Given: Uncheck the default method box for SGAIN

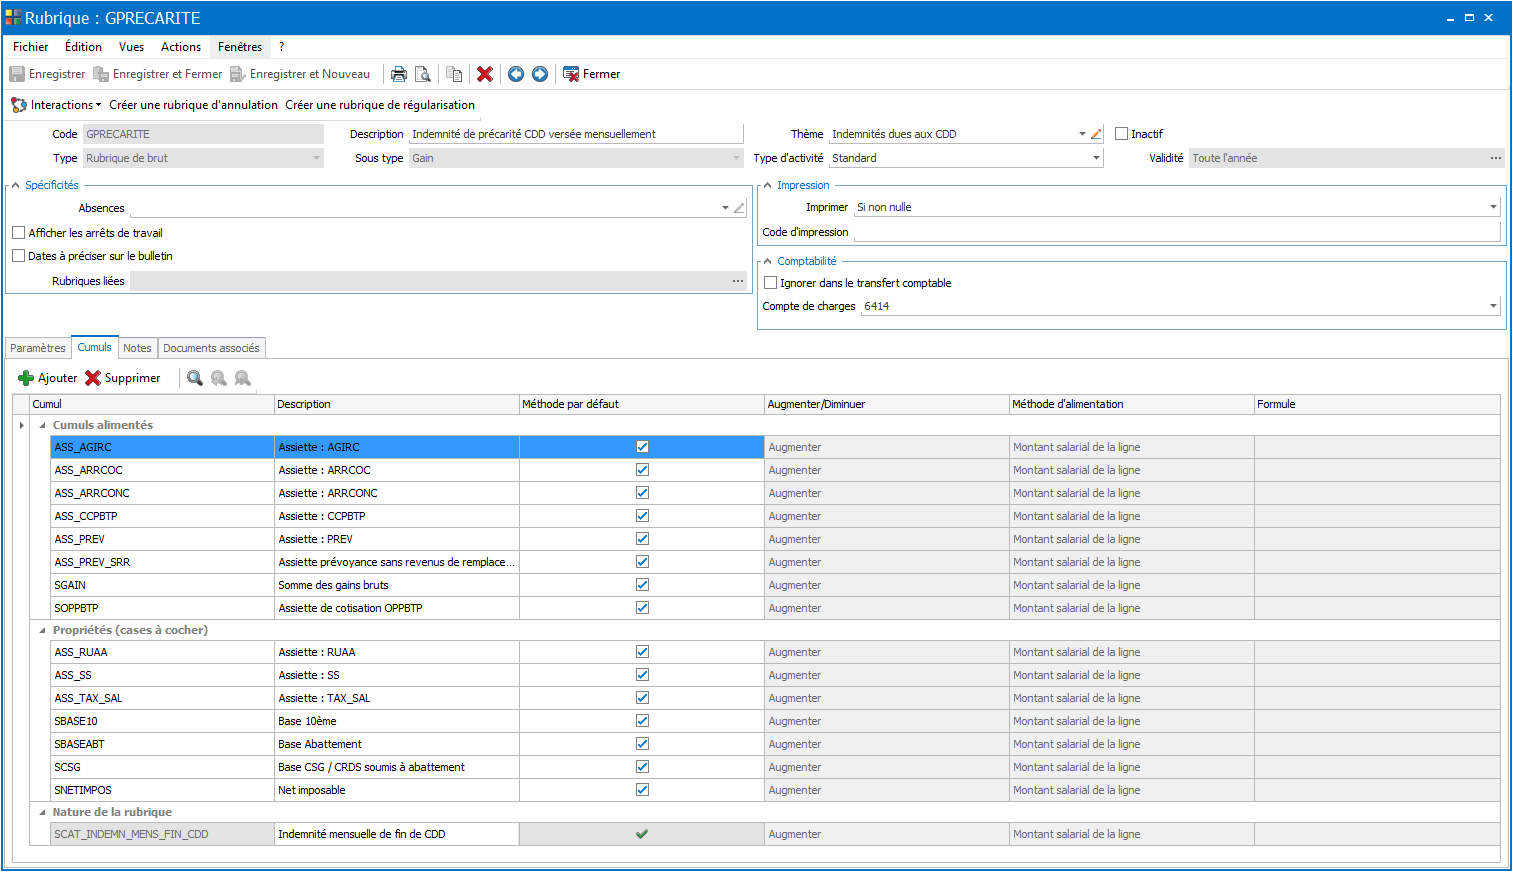Looking at the screenshot, I should tap(642, 585).
